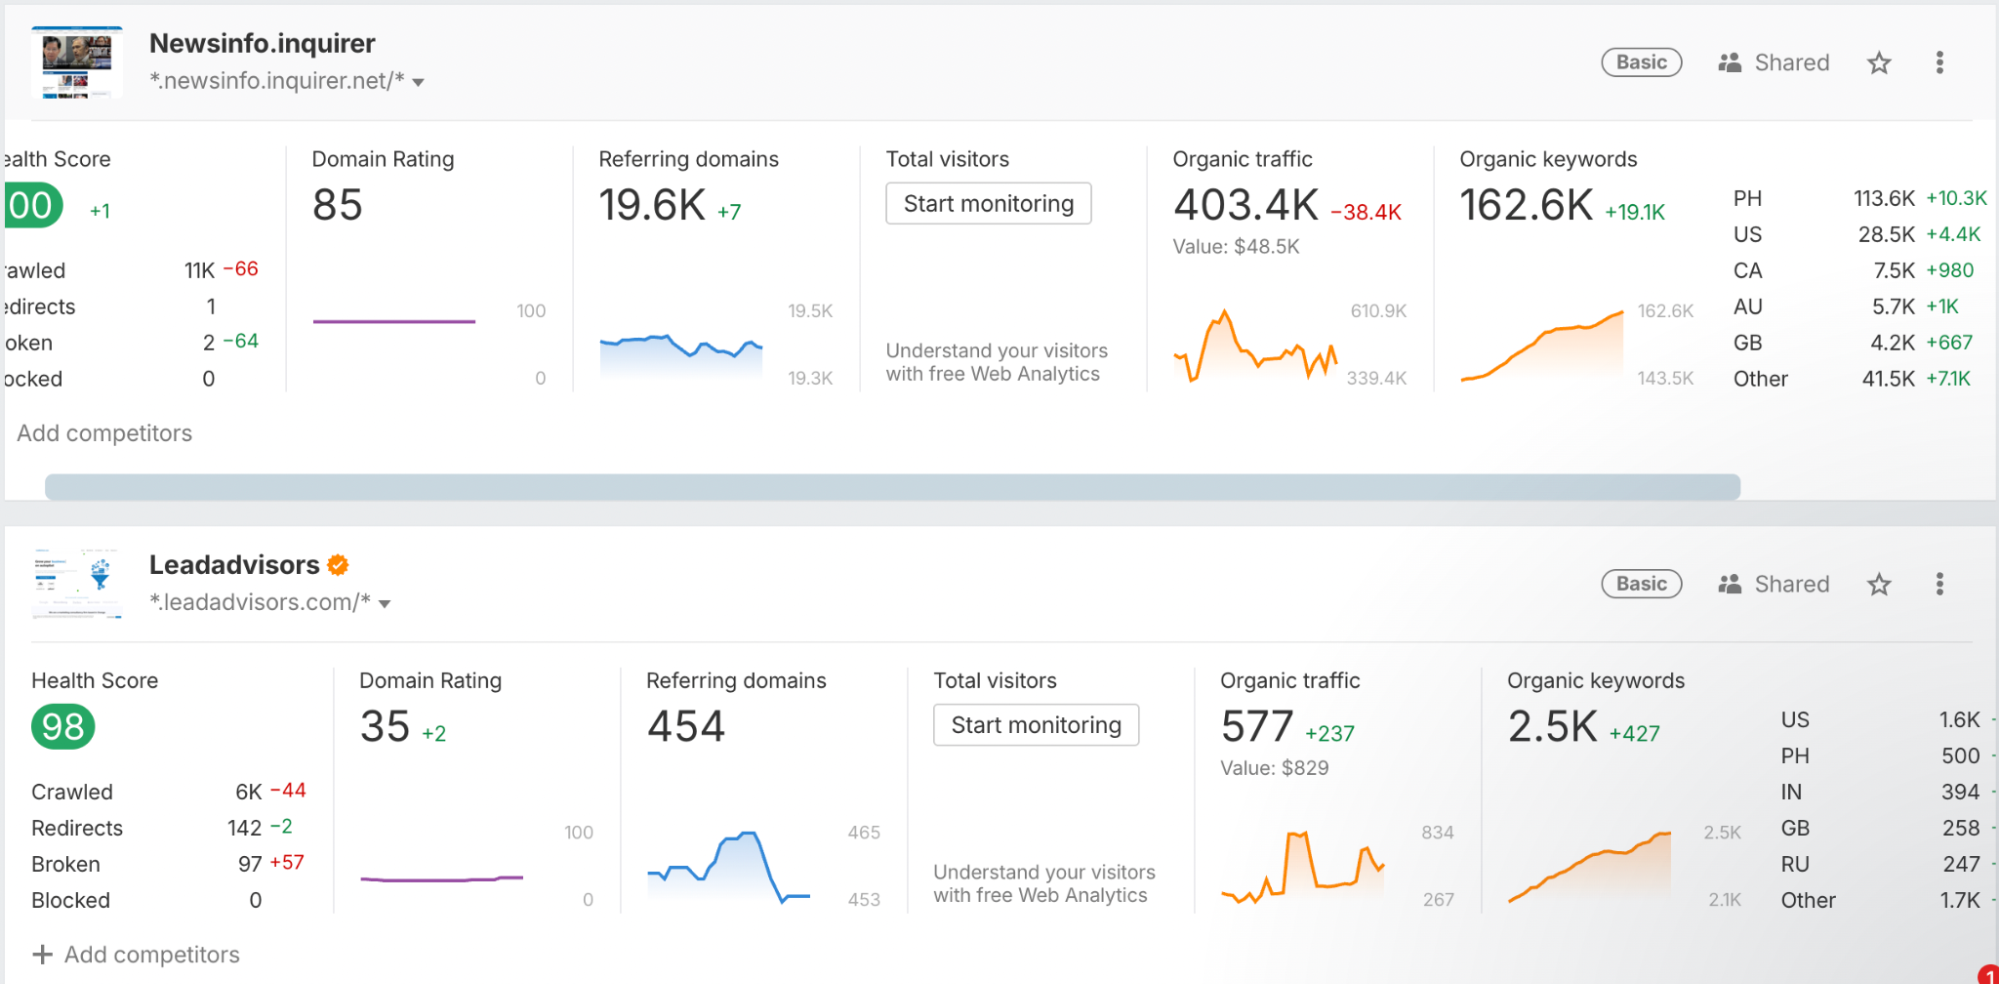Click the Newsinfo.inquirer Health Score badge
The height and width of the screenshot is (984, 1999).
[32, 205]
